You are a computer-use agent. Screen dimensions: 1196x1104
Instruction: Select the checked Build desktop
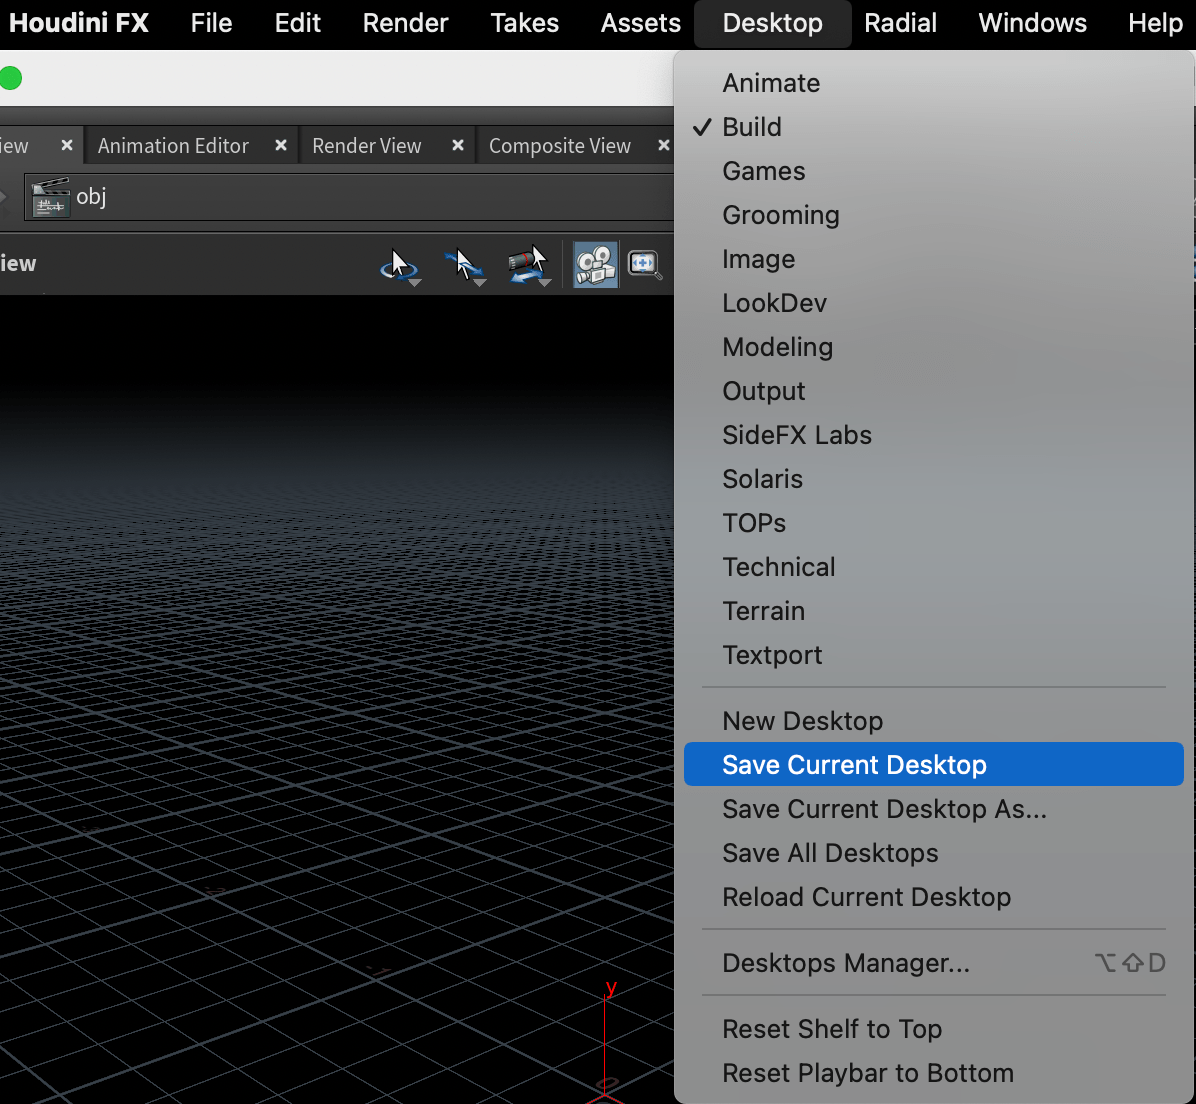[x=934, y=127]
